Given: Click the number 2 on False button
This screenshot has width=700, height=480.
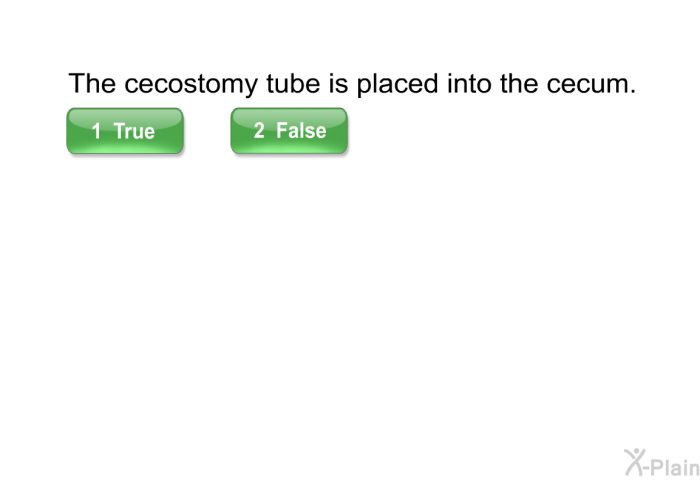Looking at the screenshot, I should [259, 130].
